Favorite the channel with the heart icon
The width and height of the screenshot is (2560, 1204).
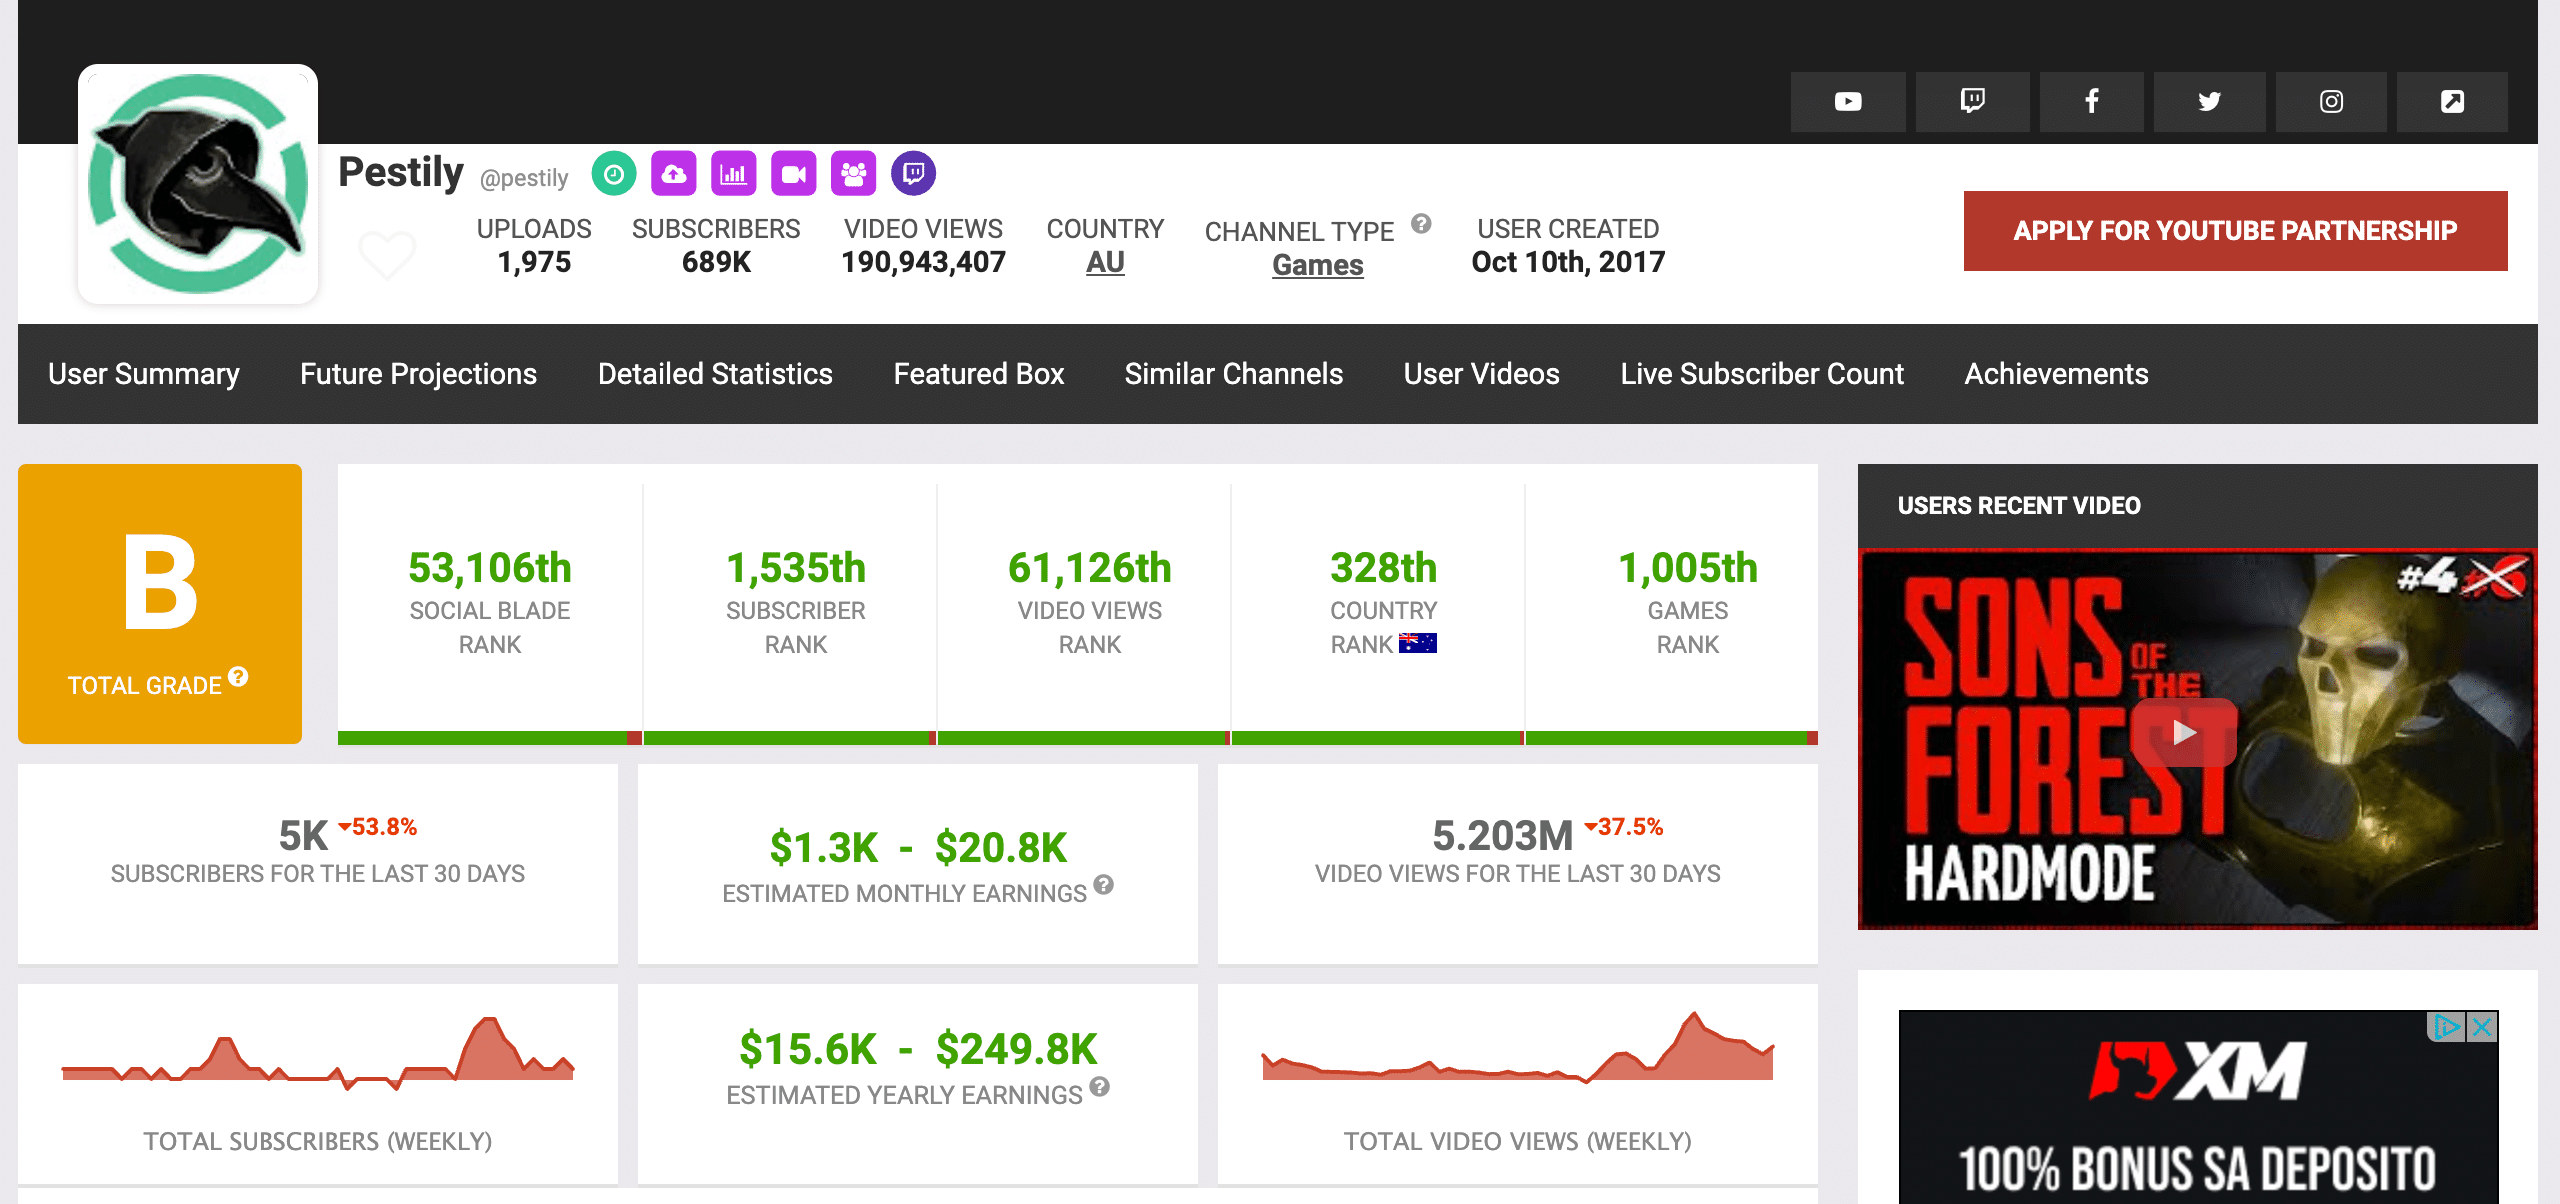point(387,254)
